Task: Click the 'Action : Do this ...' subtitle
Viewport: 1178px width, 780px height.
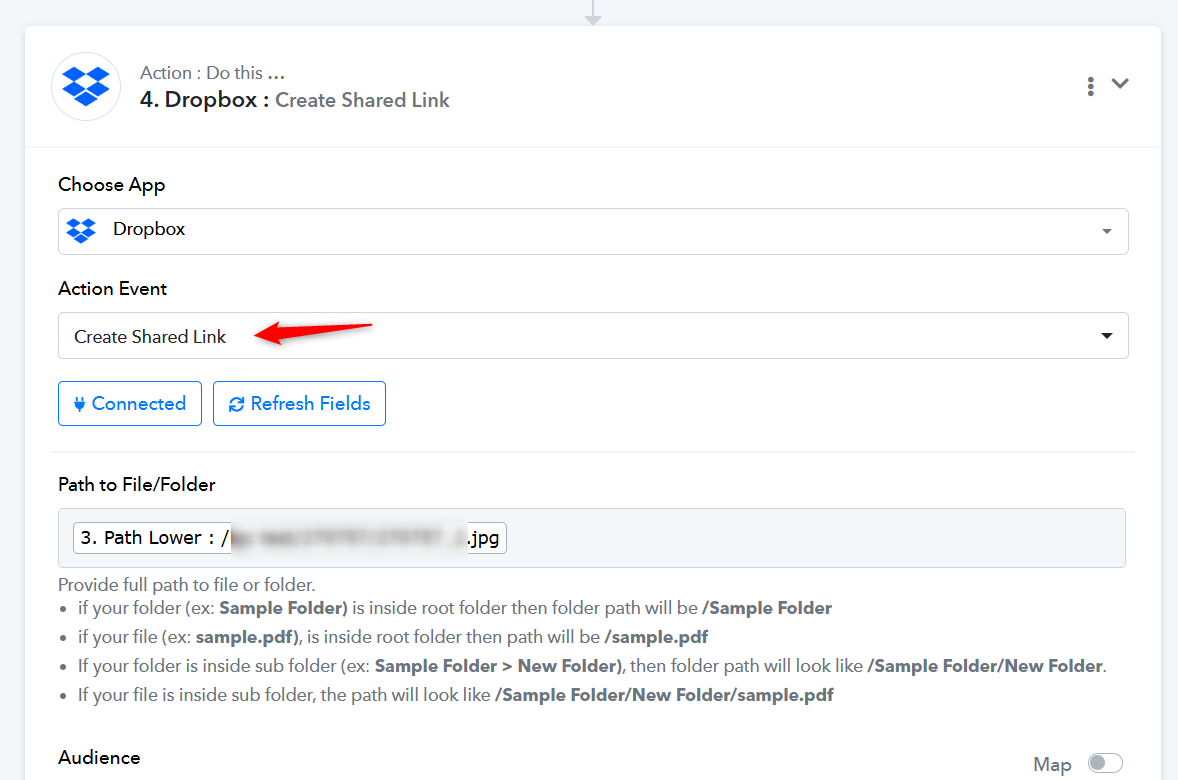Action: (212, 73)
